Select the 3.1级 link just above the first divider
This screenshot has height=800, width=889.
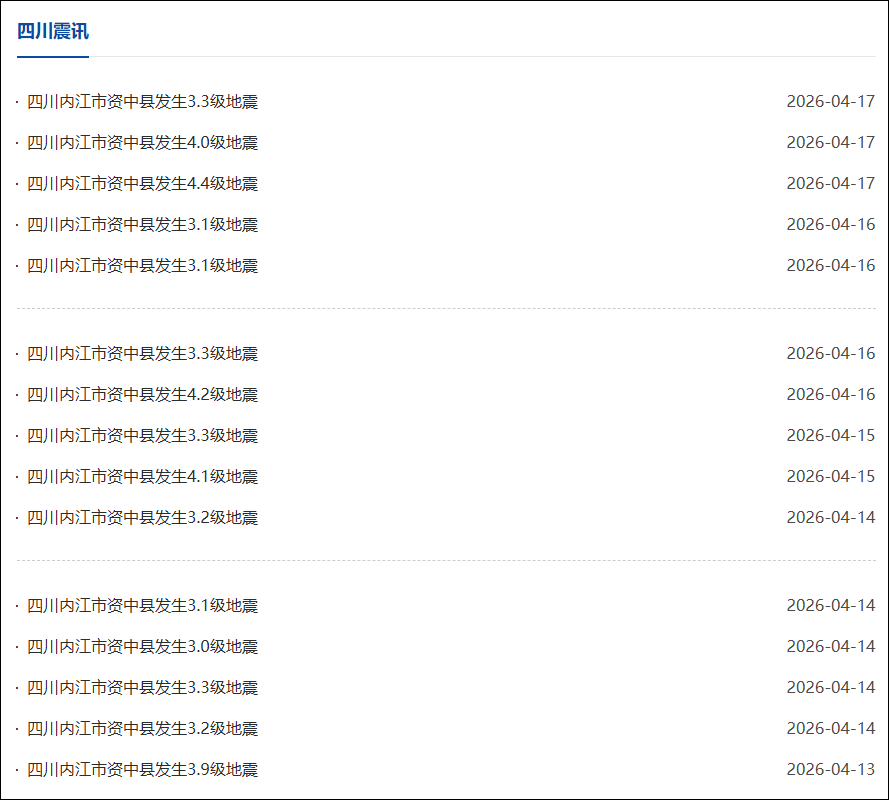142,266
